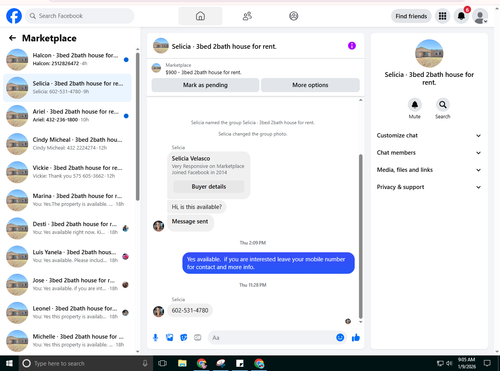Open Ariel 3bed 2bath conversation
The width and height of the screenshot is (500, 371).
coord(67,116)
